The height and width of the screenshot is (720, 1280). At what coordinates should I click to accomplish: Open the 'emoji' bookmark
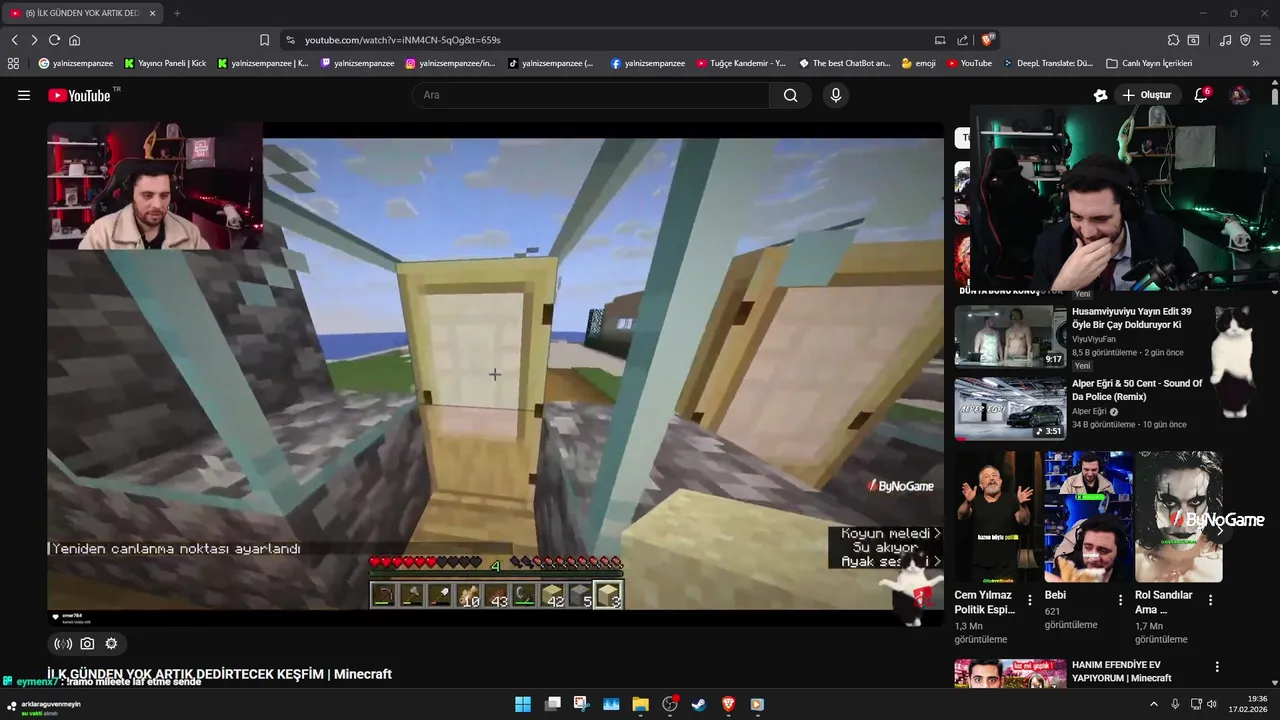918,63
